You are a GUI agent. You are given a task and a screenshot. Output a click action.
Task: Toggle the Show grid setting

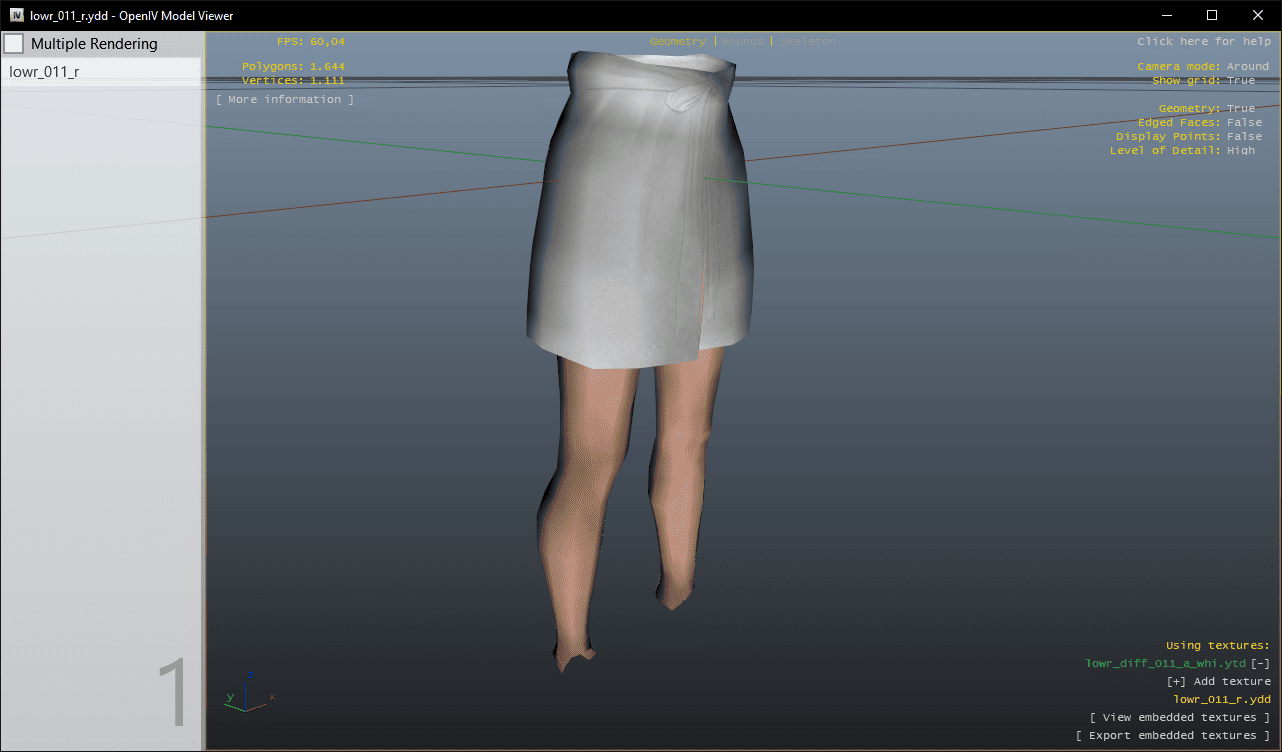[1240, 81]
